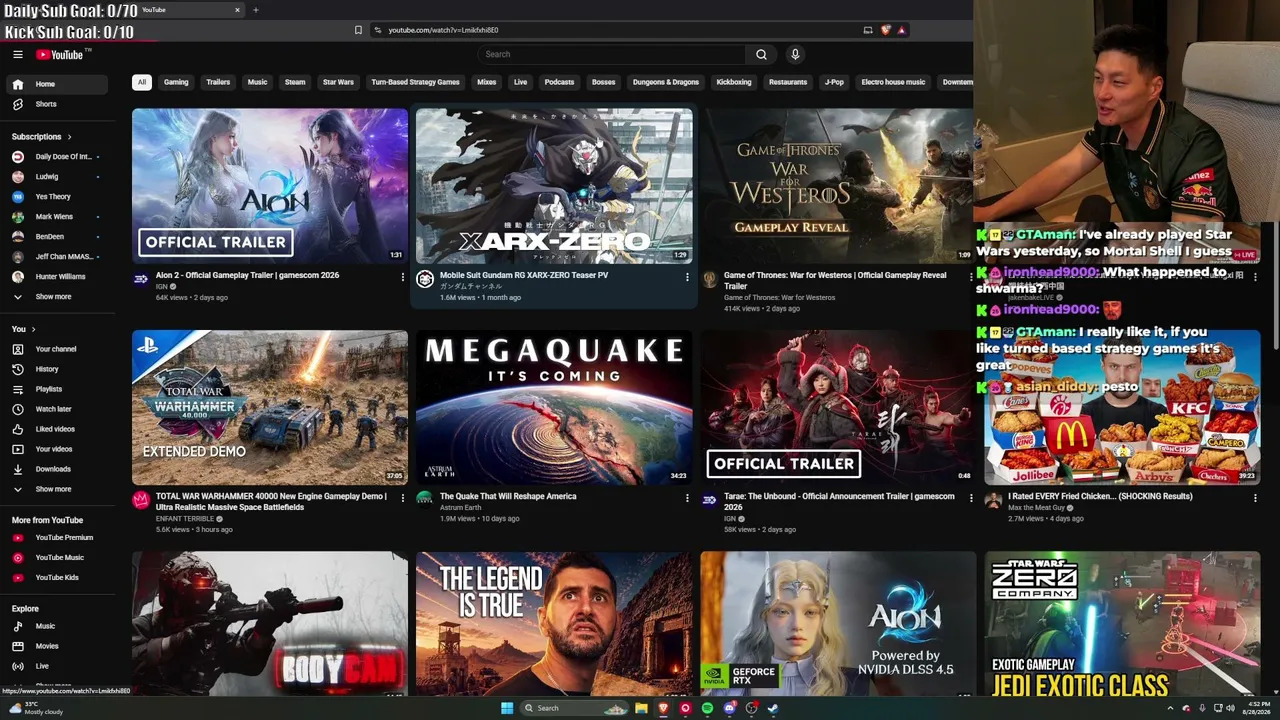Select the Dungeons & Dragons chip
This screenshot has width=1280, height=720.
point(665,82)
